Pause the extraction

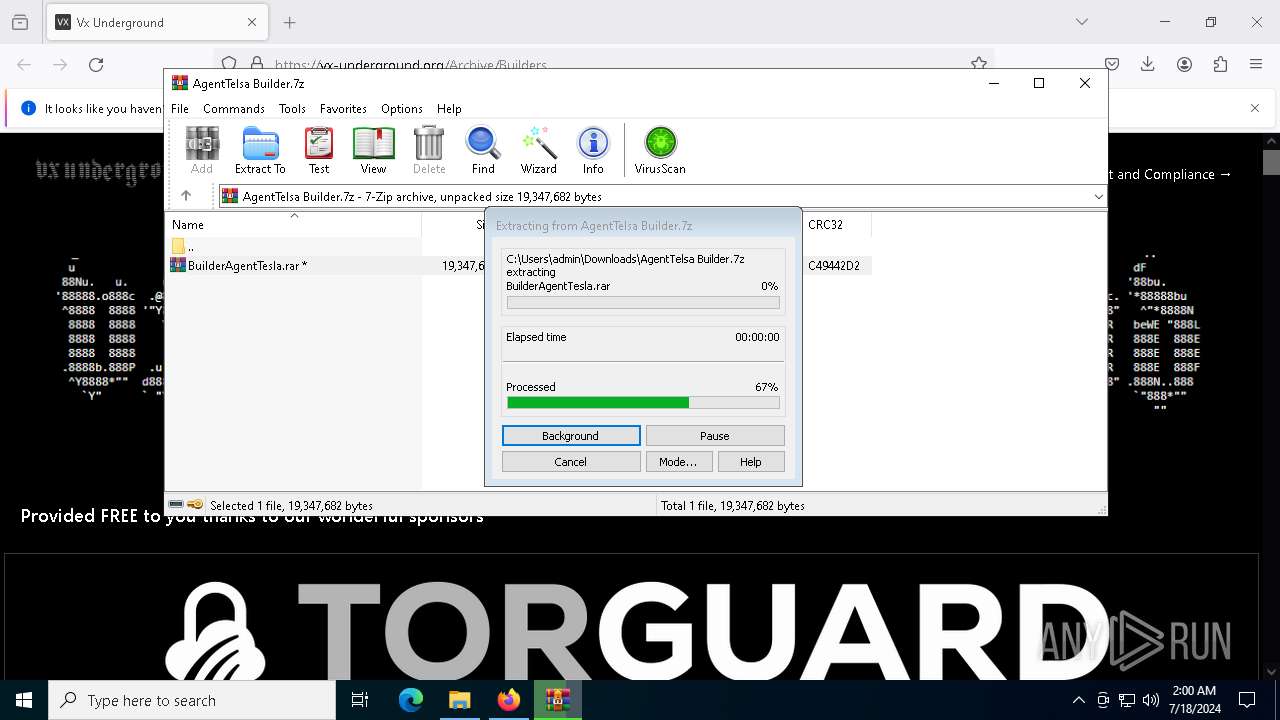point(715,436)
